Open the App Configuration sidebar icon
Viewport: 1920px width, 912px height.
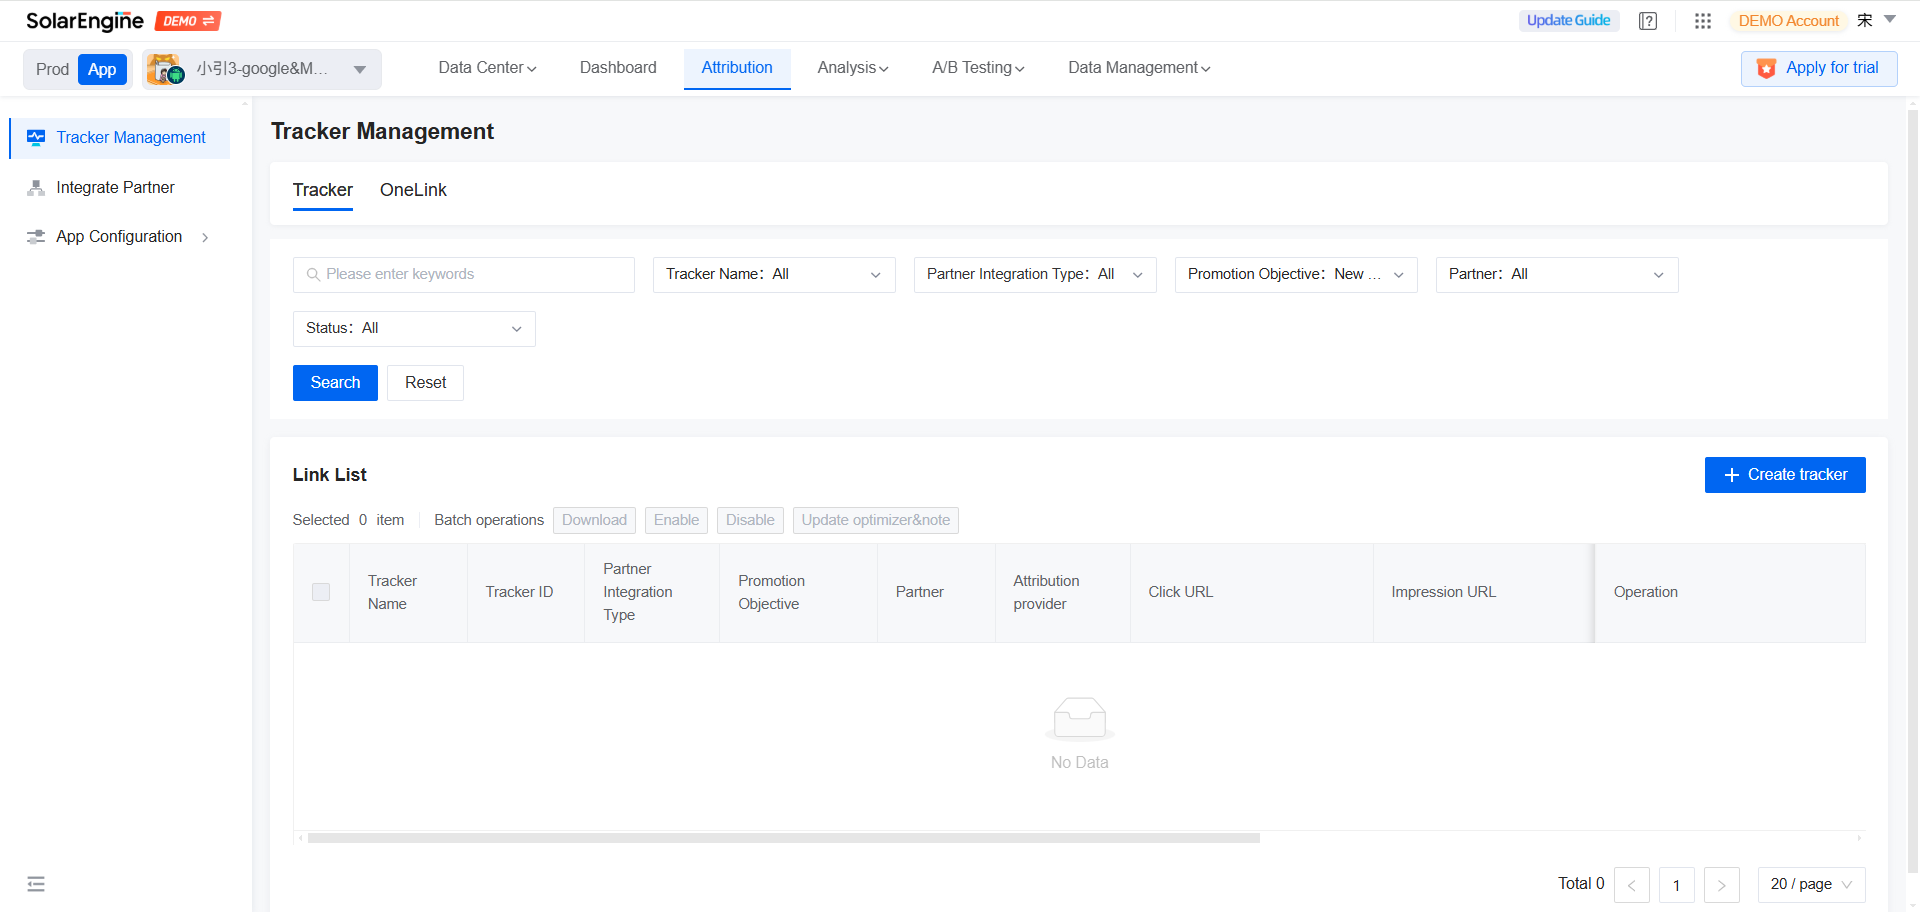(x=36, y=236)
